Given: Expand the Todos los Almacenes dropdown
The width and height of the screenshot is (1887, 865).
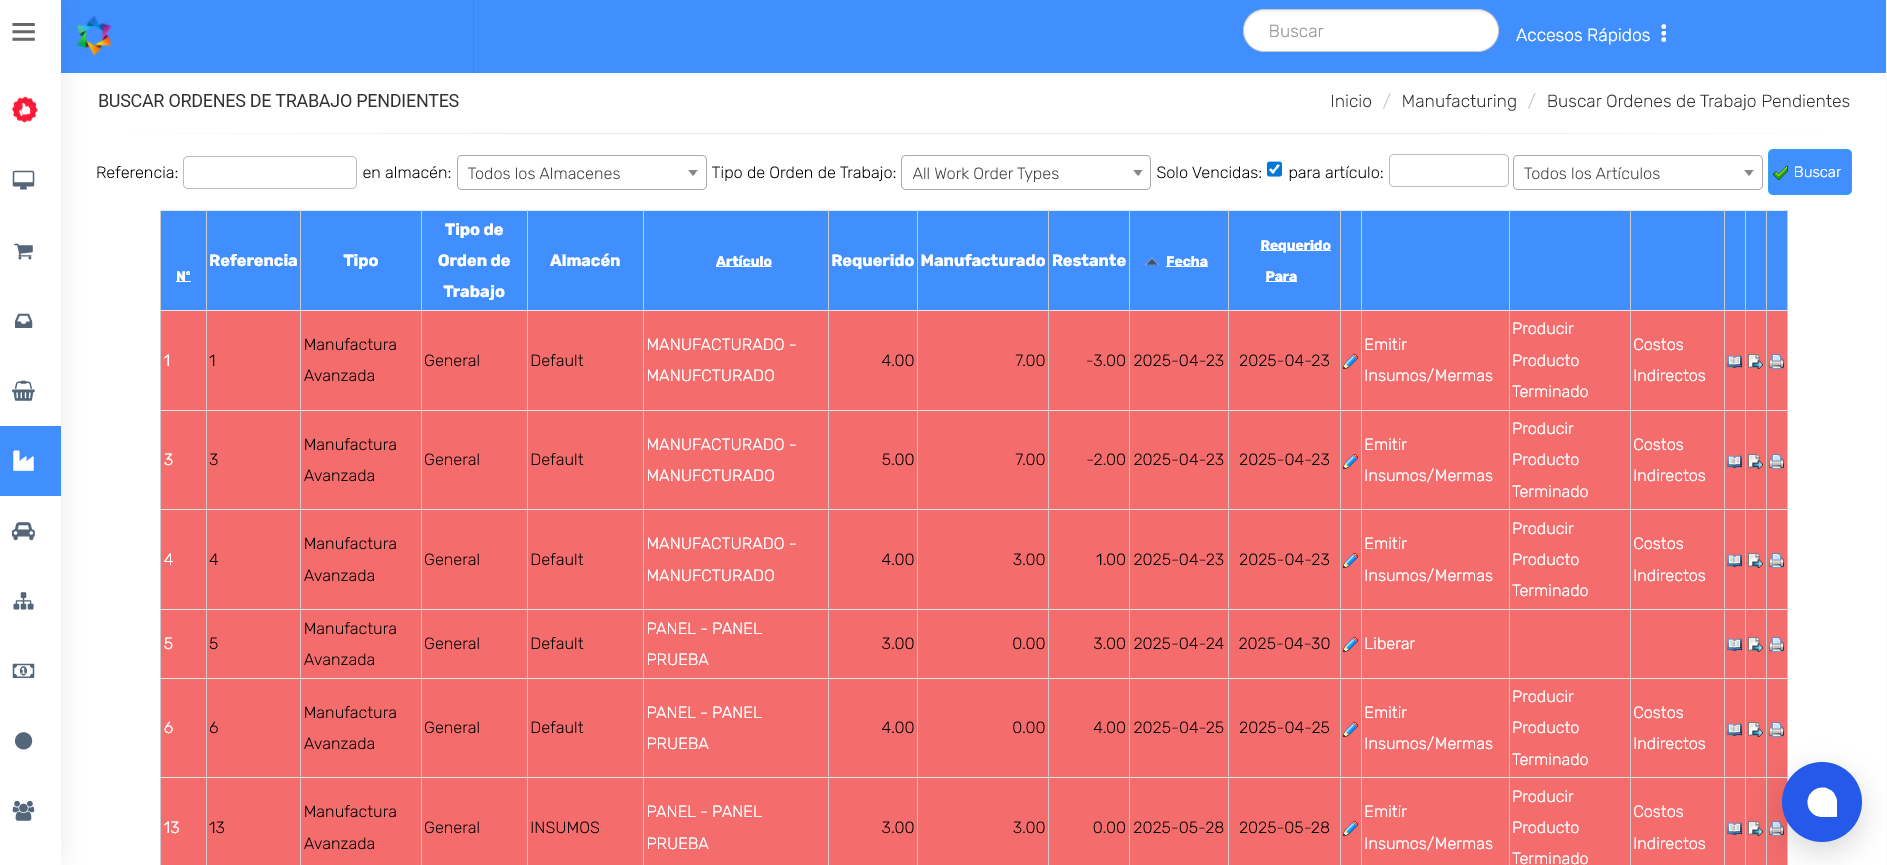Looking at the screenshot, I should 581,173.
